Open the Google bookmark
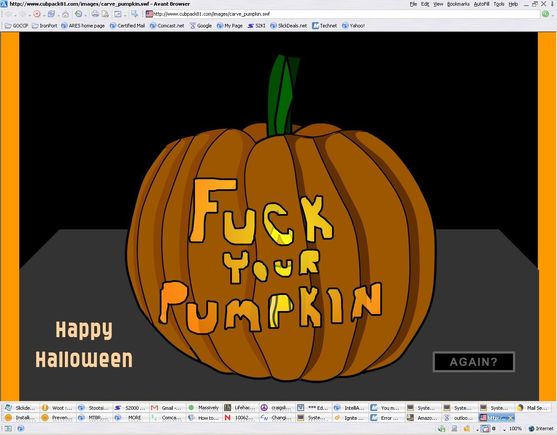557x435 pixels. click(201, 26)
